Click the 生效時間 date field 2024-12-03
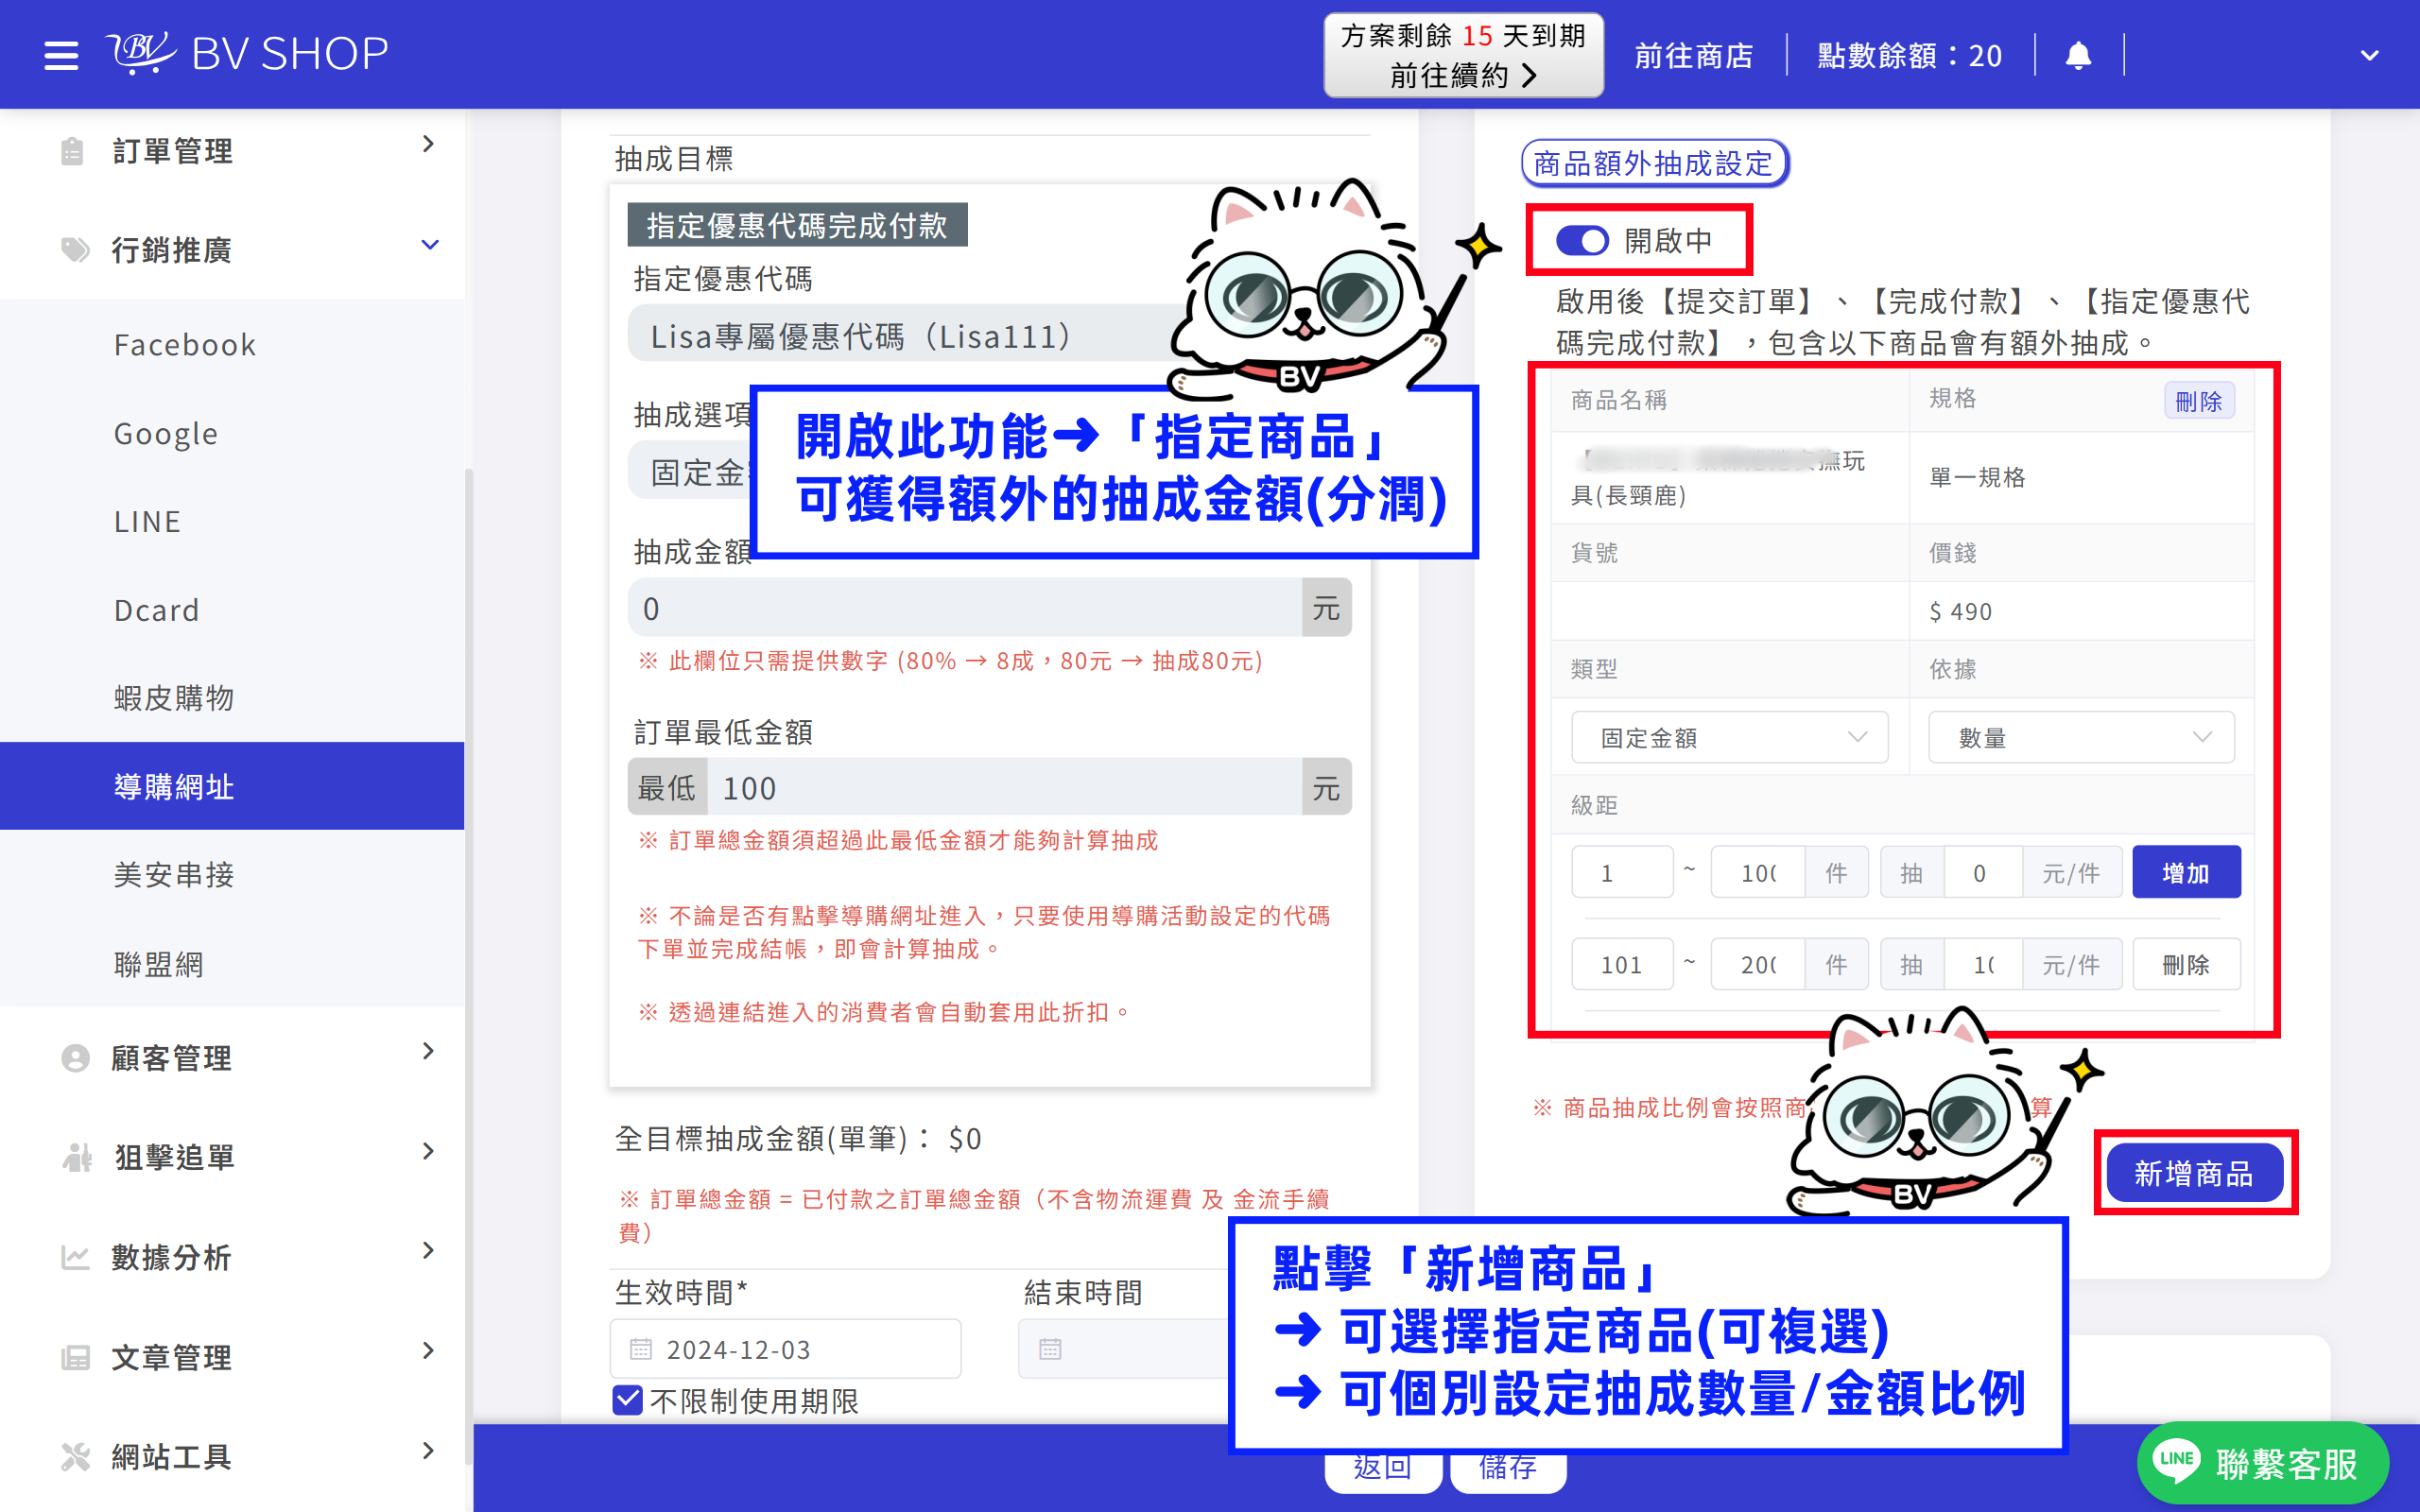Viewport: 2420px width, 1512px height. pyautogui.click(x=785, y=1348)
